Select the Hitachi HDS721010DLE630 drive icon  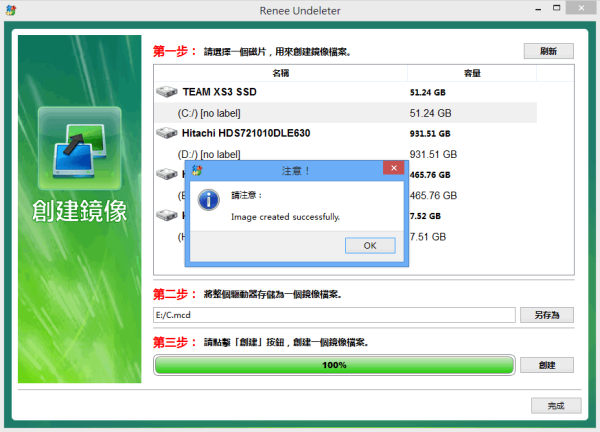(x=167, y=133)
